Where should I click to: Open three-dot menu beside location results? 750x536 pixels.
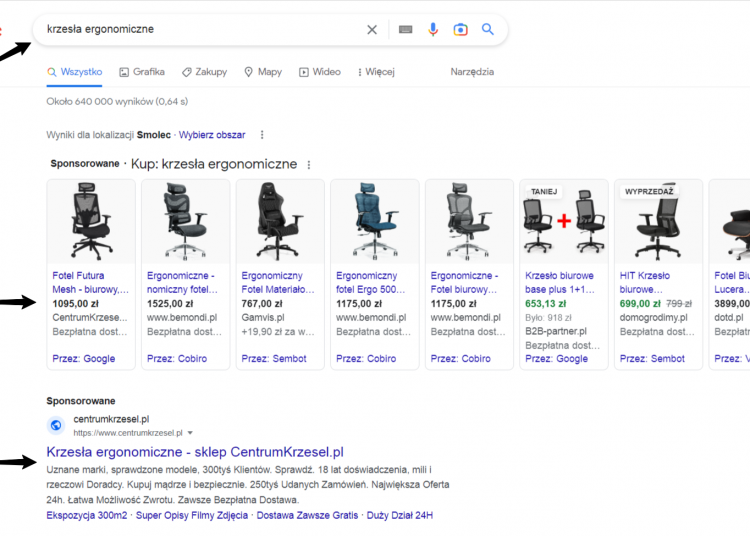[262, 135]
